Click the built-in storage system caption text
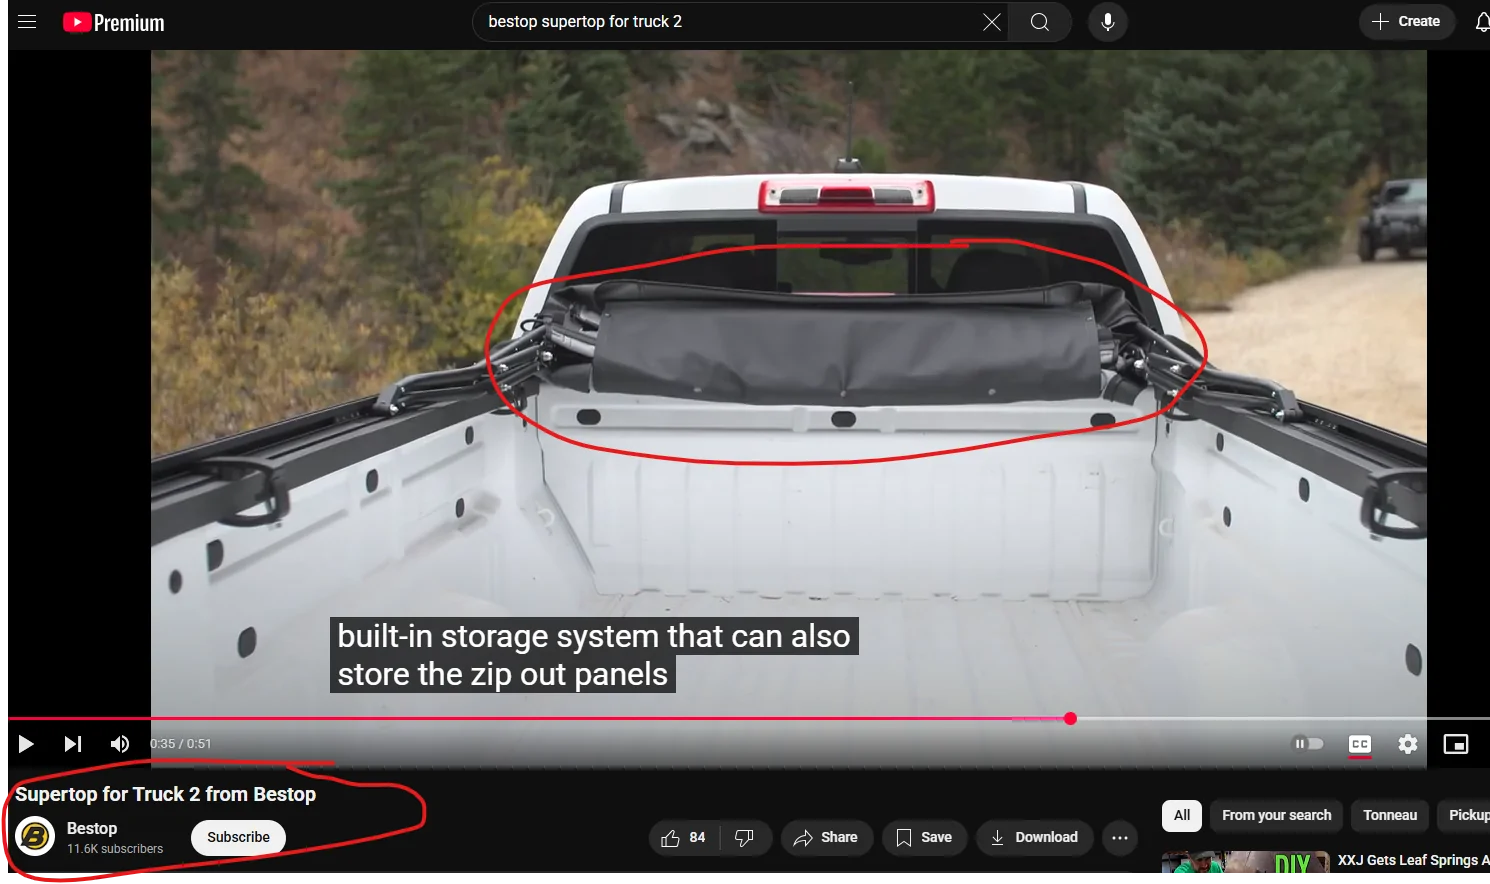Screen dimensions: 1490x884 coord(594,655)
